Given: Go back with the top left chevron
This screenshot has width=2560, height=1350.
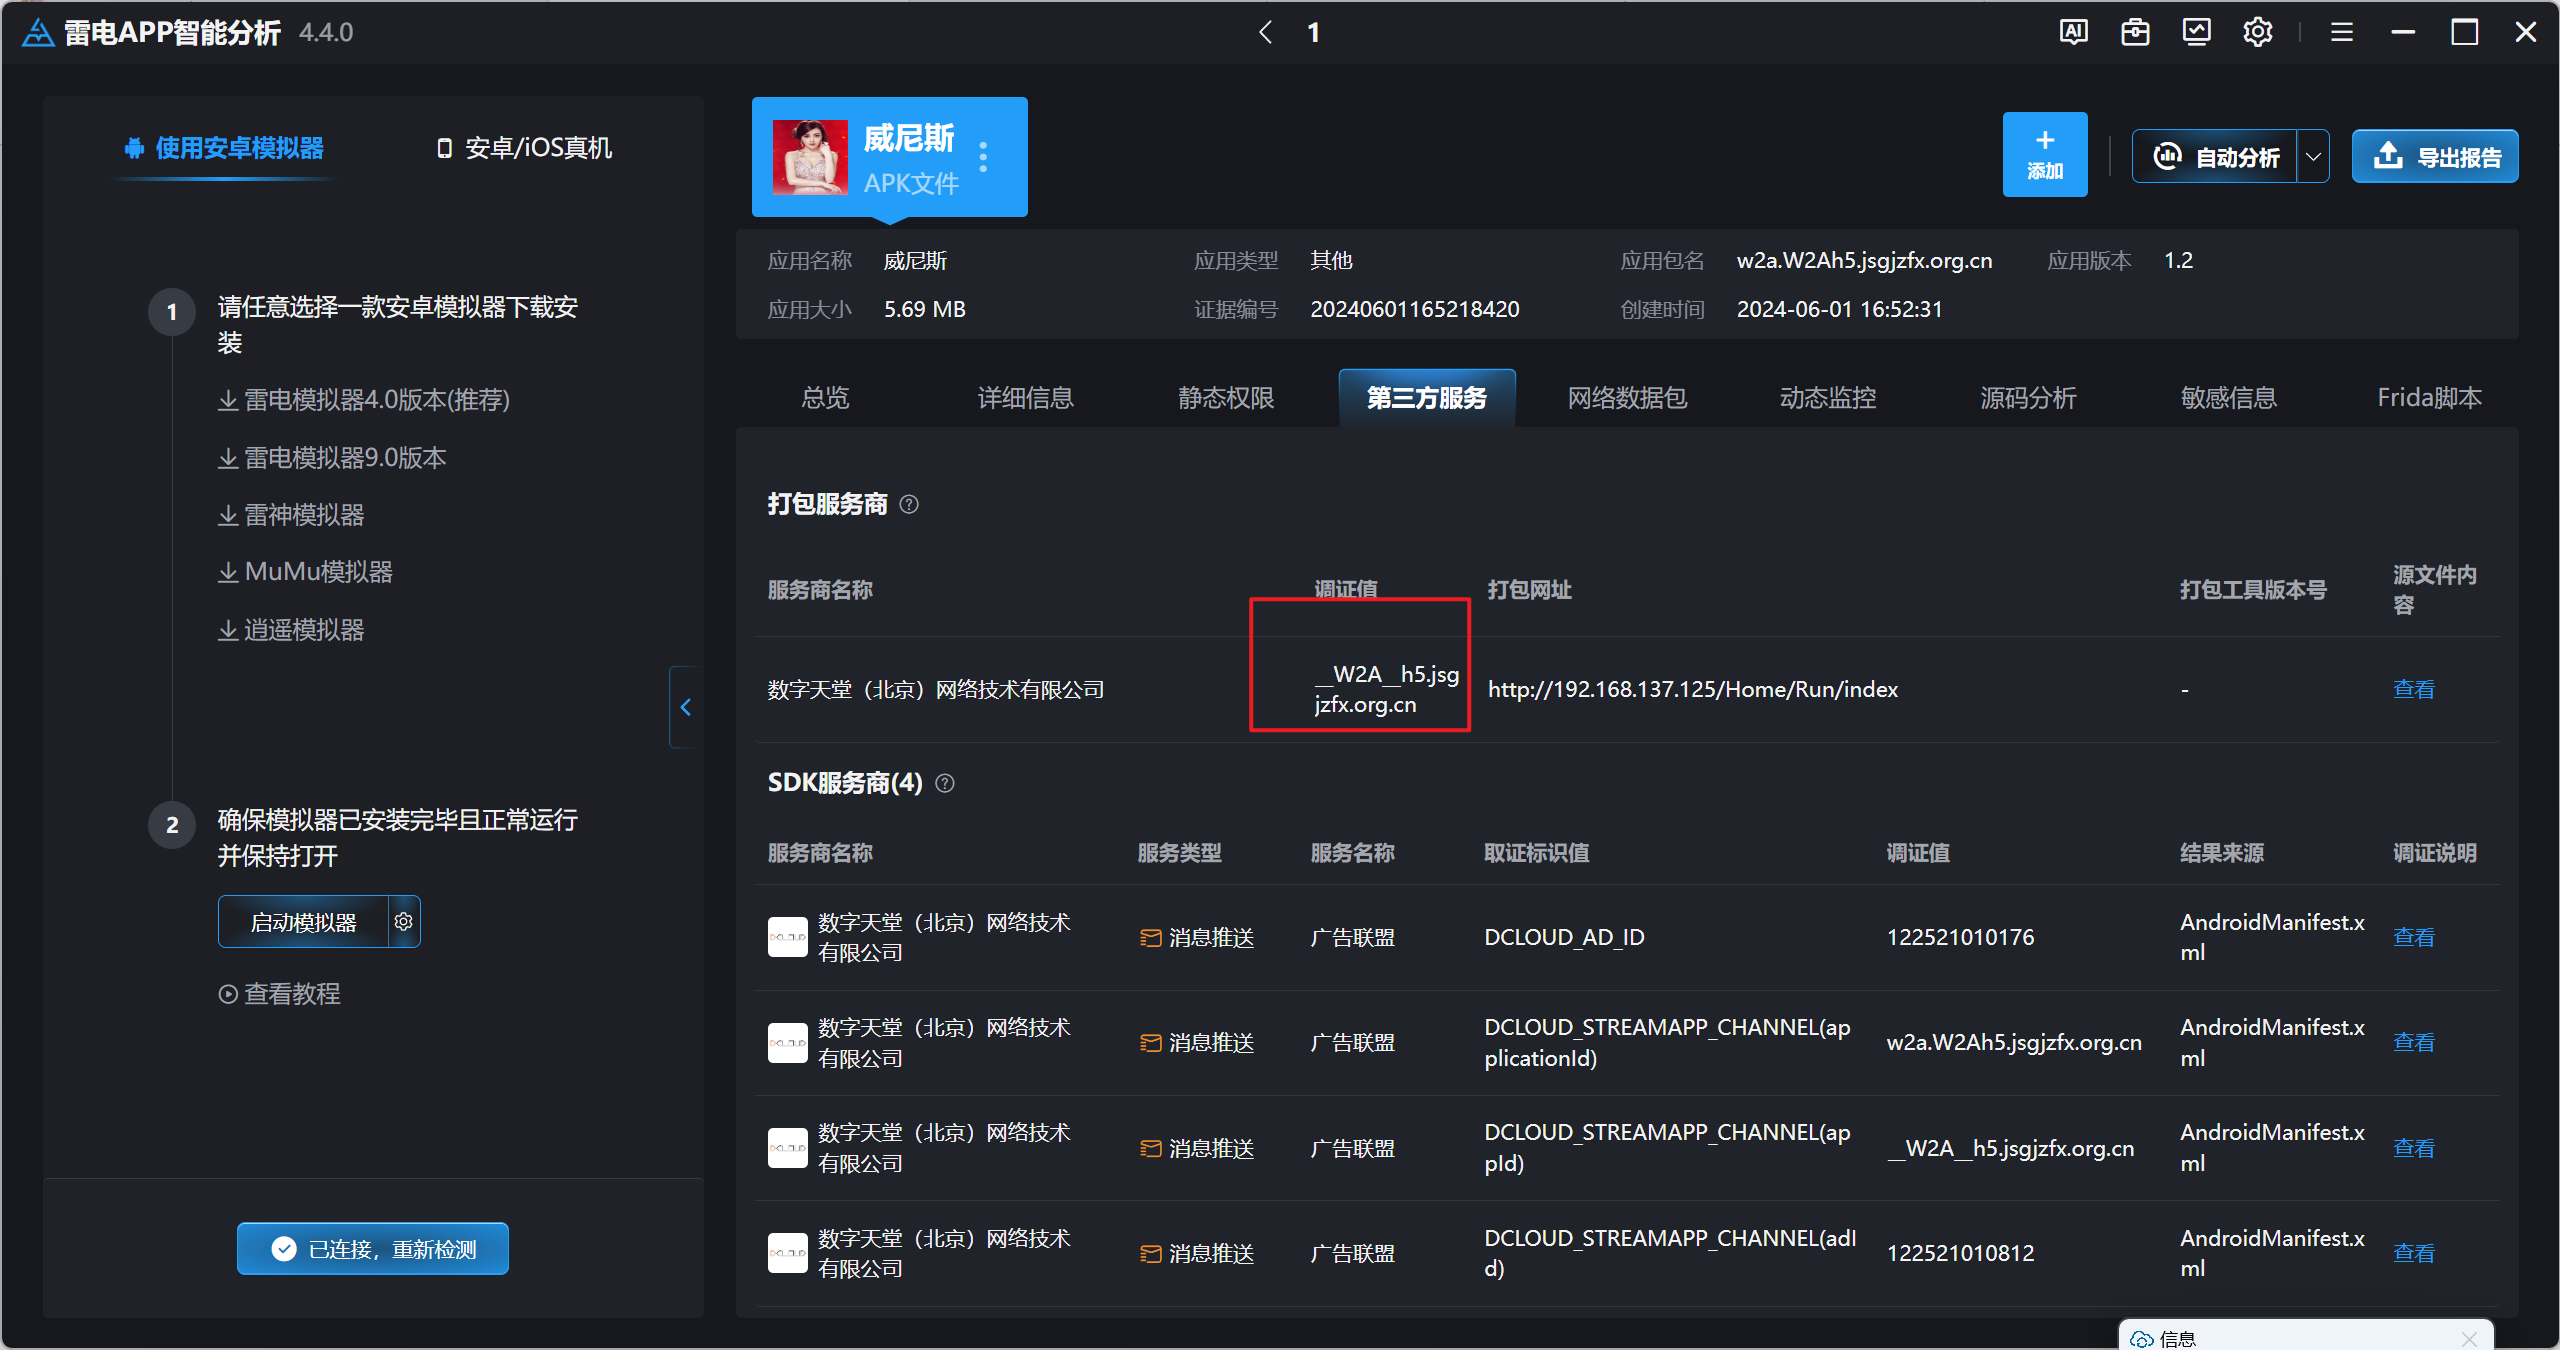Looking at the screenshot, I should click(1266, 32).
